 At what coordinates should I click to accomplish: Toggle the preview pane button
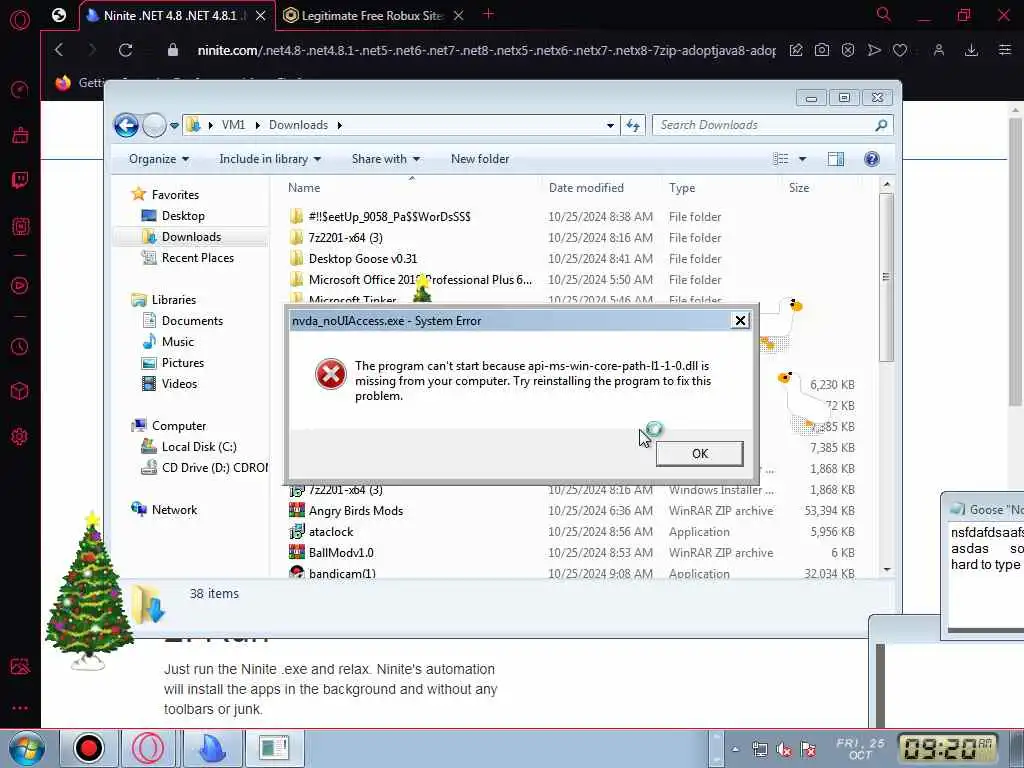point(835,159)
